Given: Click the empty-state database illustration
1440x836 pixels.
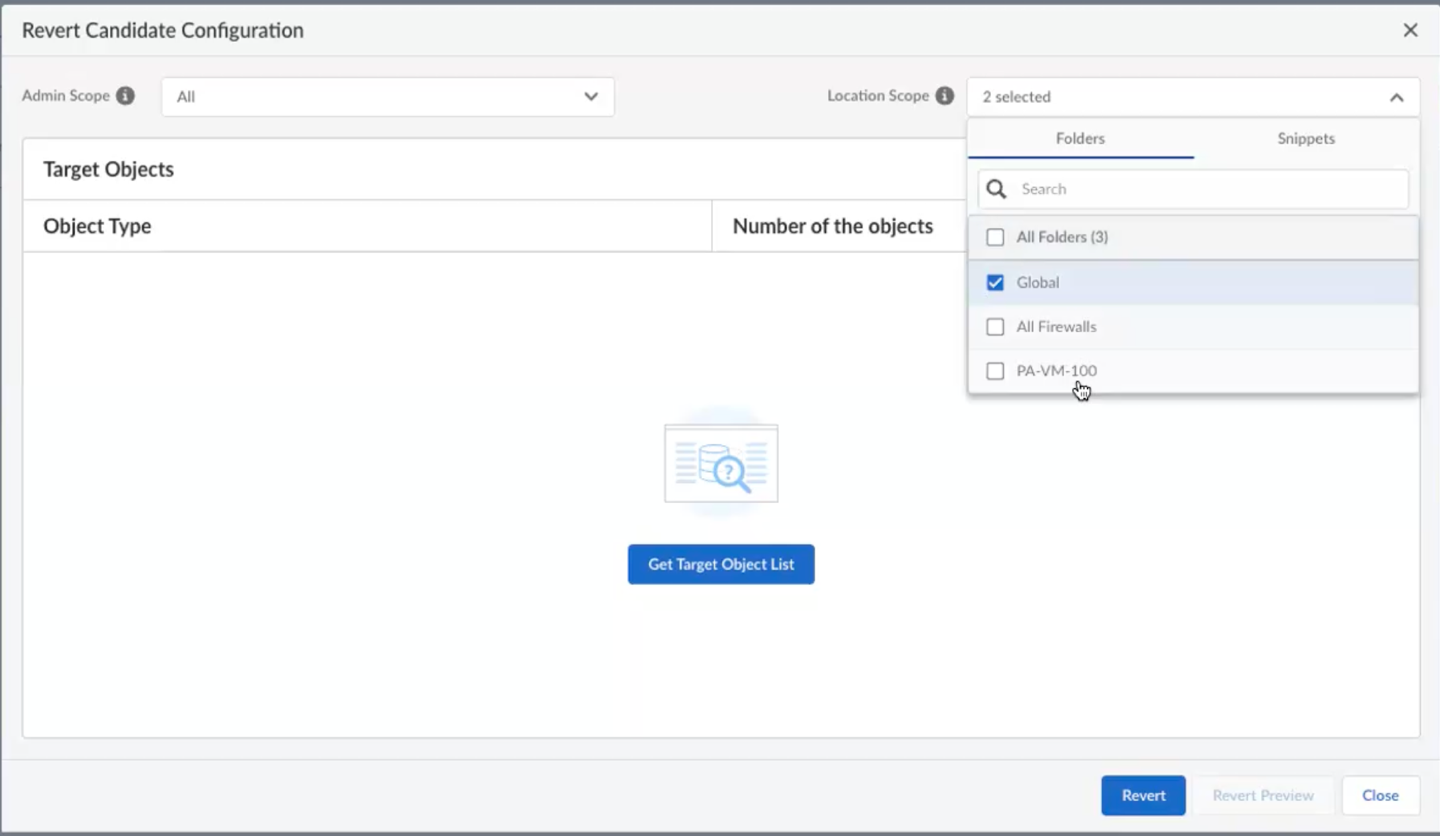Looking at the screenshot, I should [x=721, y=464].
